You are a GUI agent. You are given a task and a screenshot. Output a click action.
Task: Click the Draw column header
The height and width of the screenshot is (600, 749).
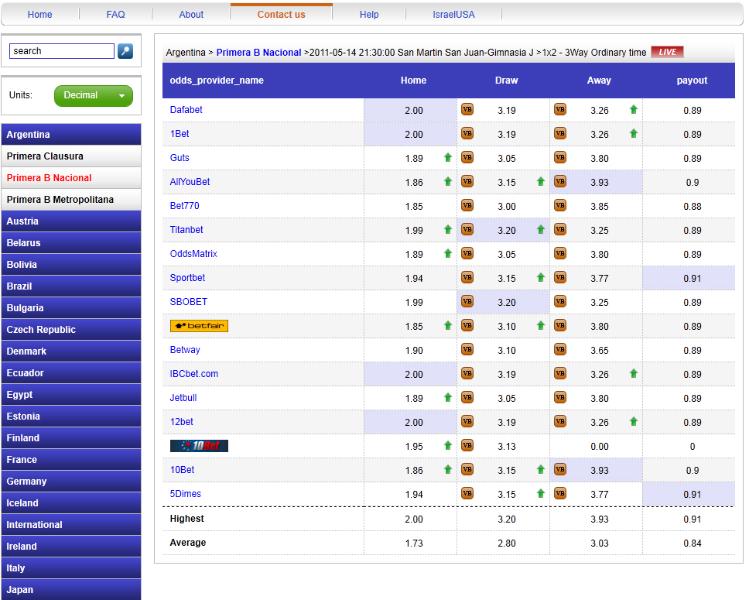(x=506, y=80)
